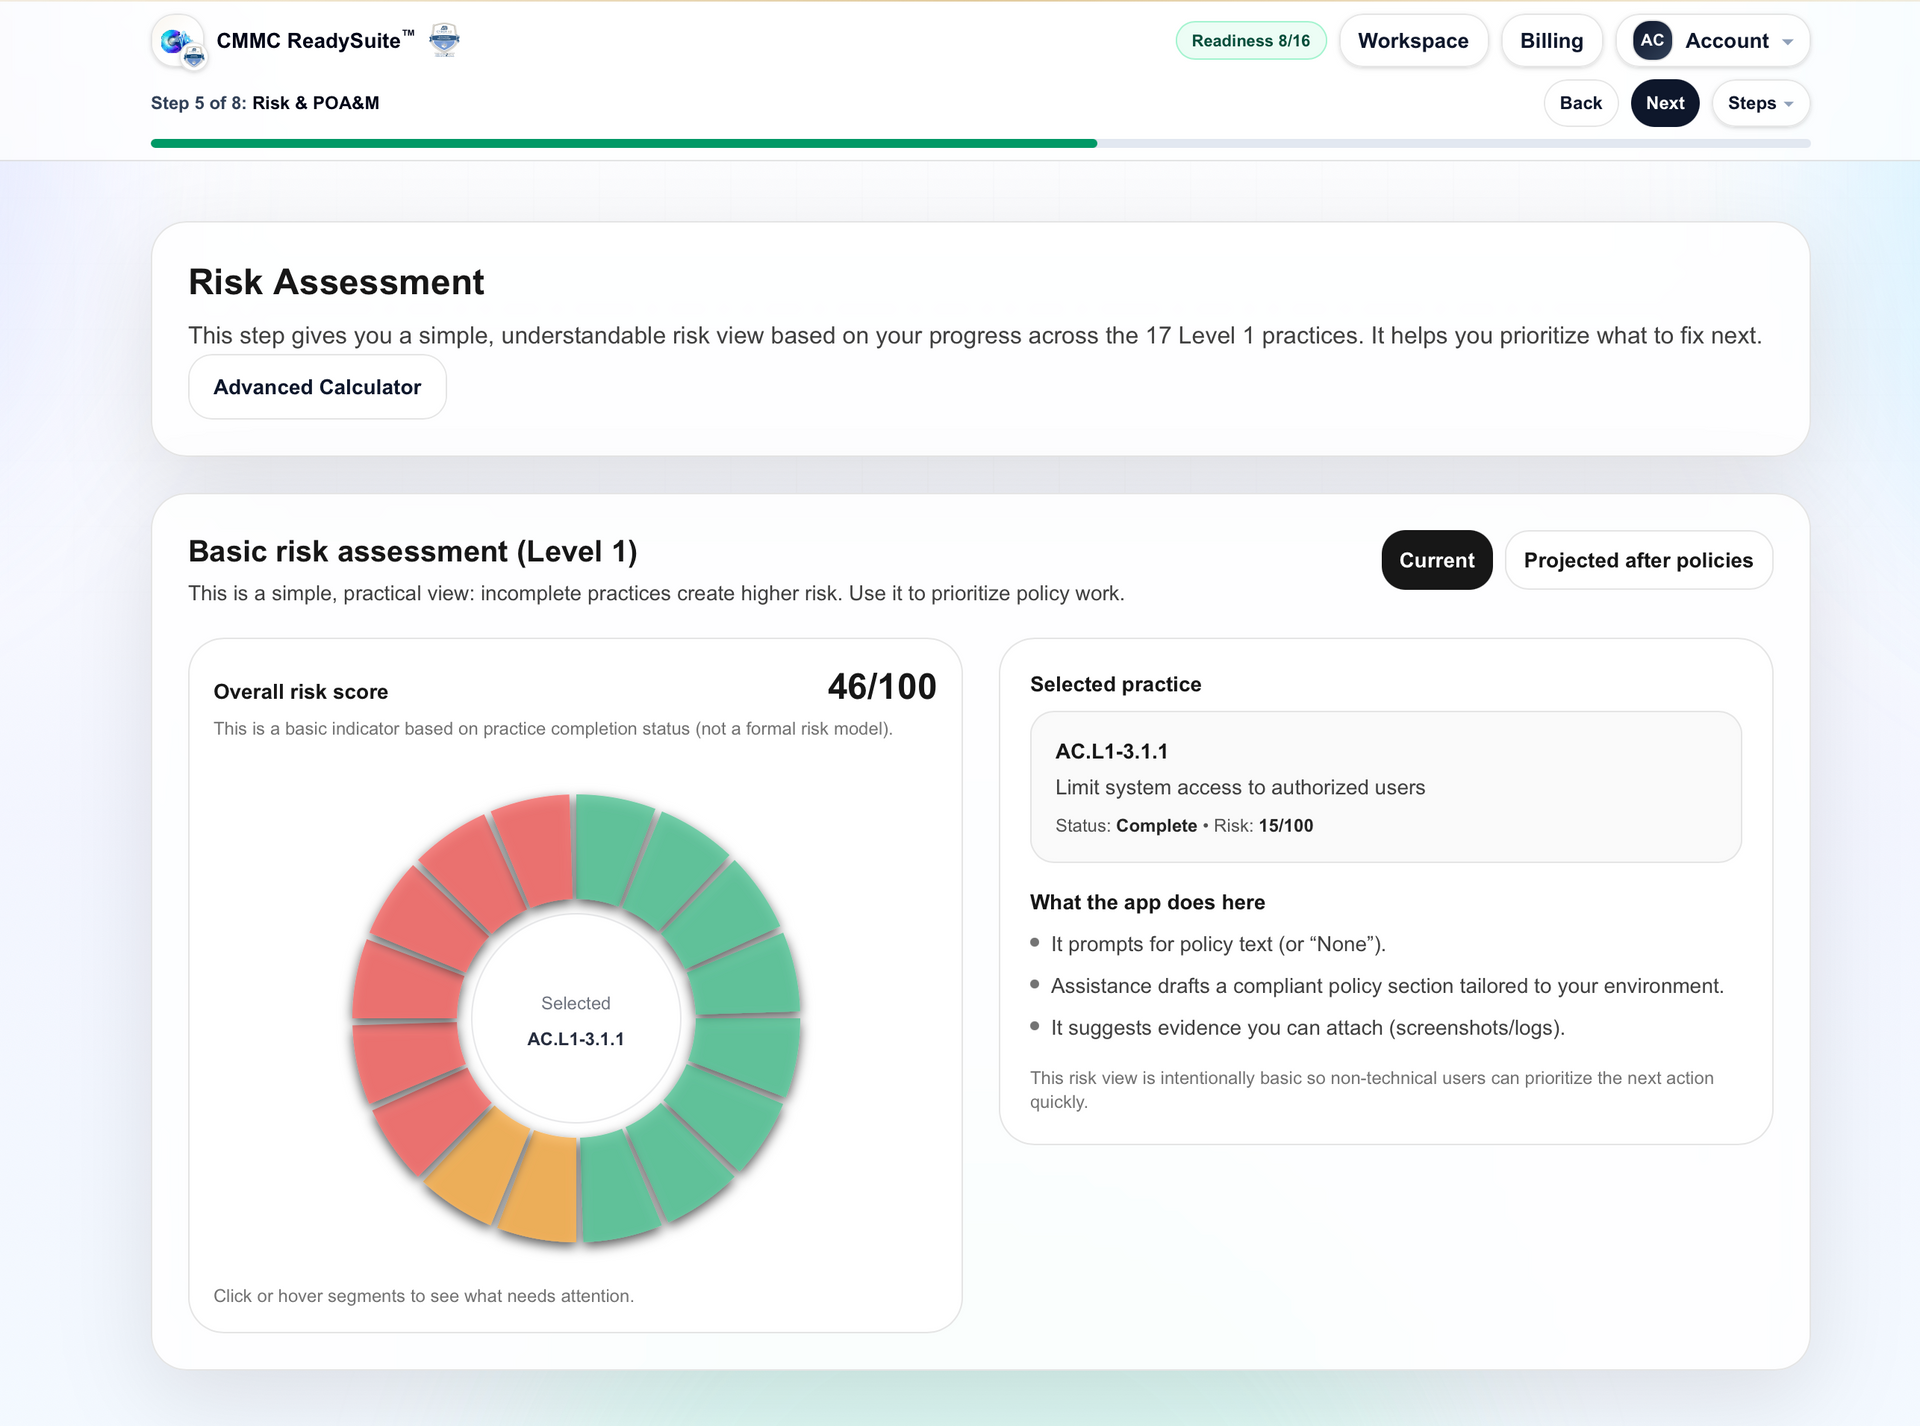The width and height of the screenshot is (1920, 1426).
Task: Click the Readiness 8/16 status badge
Action: click(1250, 40)
